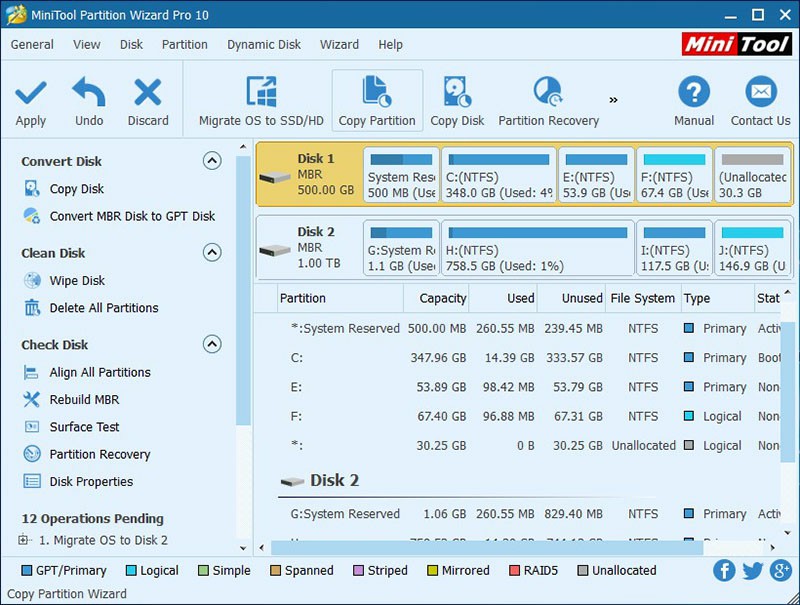Show more toolbar items via the » chevron
Image resolution: width=800 pixels, height=605 pixels.
[613, 100]
